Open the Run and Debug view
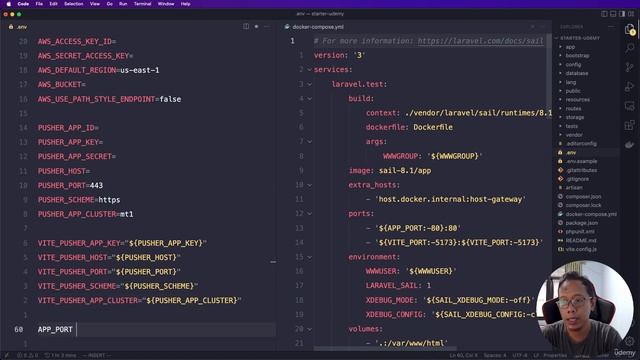 point(629,87)
